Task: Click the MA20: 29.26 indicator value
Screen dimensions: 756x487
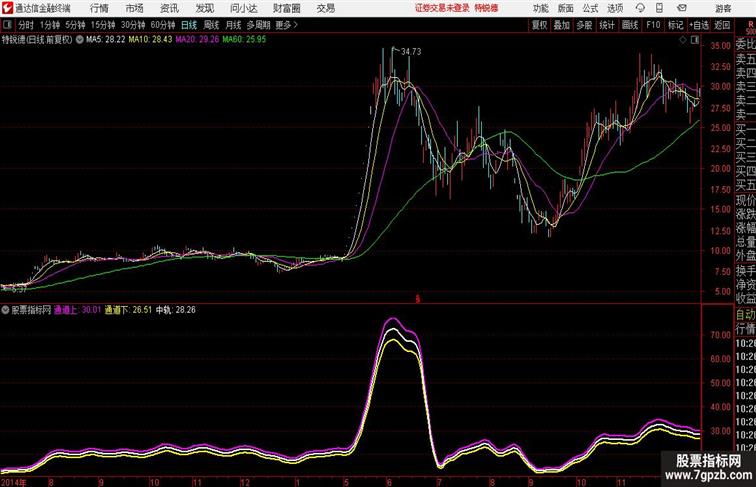Action: click(197, 40)
